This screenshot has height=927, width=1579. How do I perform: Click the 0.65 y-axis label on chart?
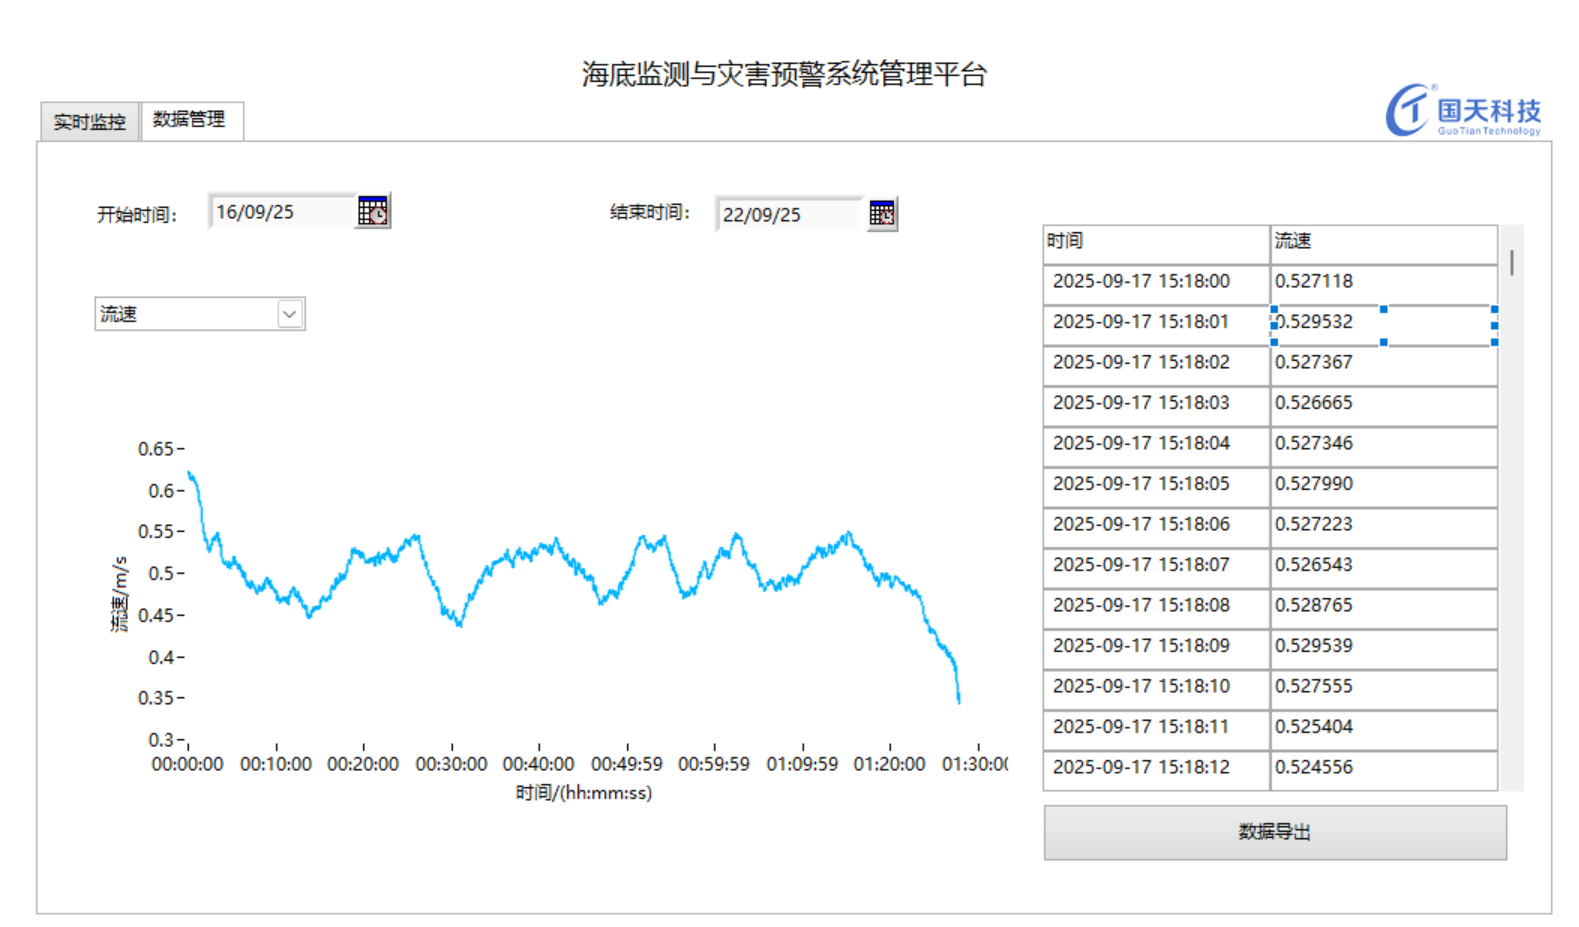(156, 449)
